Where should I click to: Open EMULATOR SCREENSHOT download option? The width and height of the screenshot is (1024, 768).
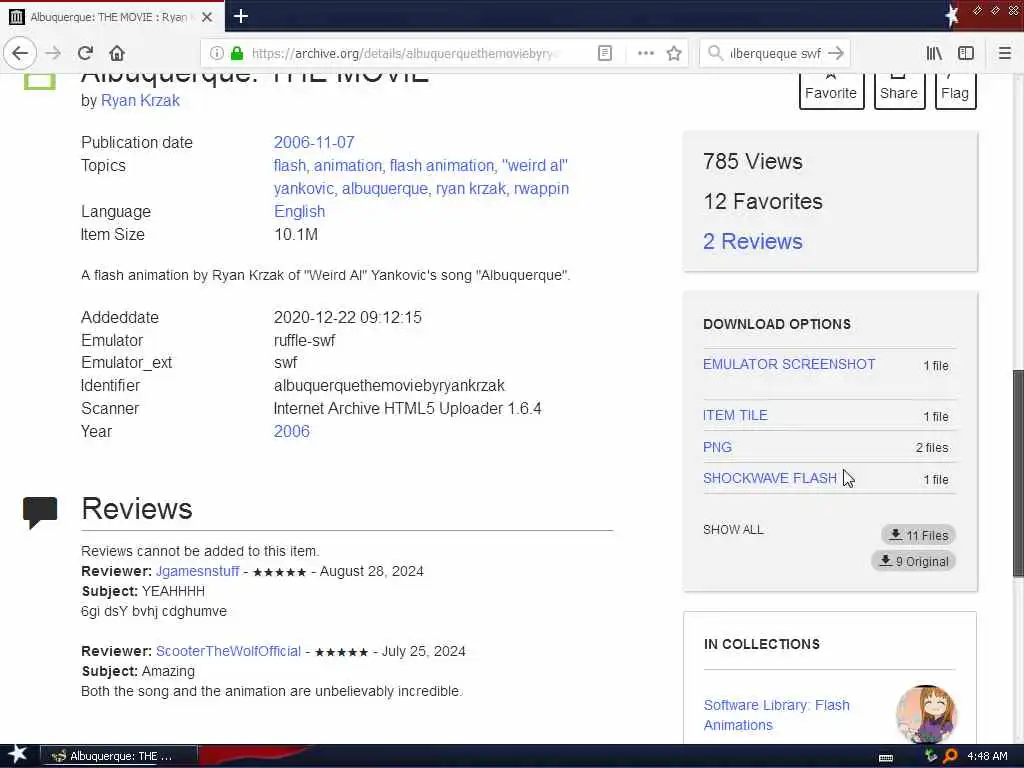[789, 364]
